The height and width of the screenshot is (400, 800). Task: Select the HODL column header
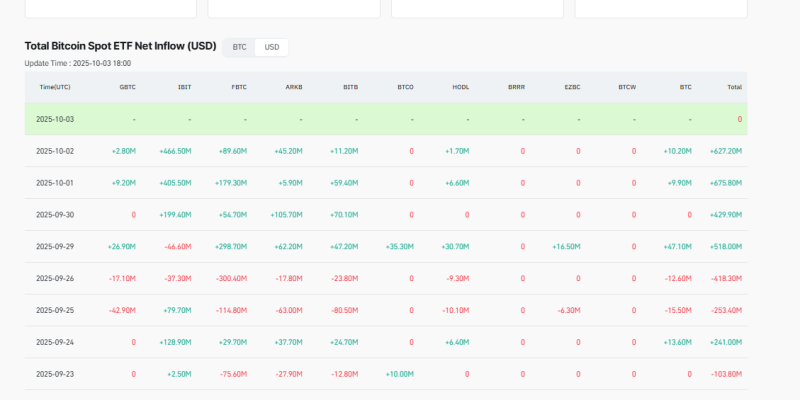(460, 87)
